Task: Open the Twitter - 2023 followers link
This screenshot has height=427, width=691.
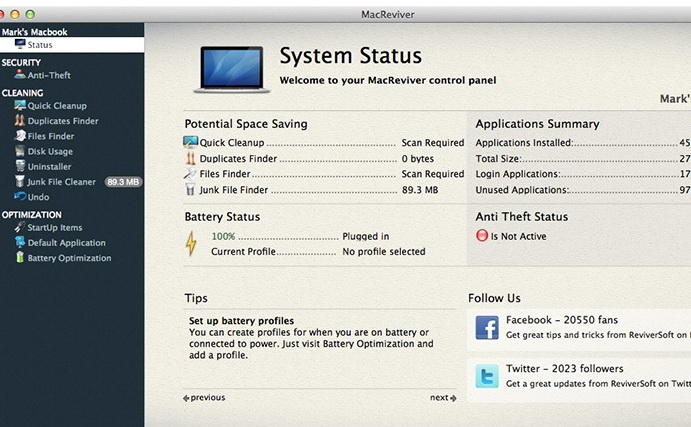Action: 565,368
